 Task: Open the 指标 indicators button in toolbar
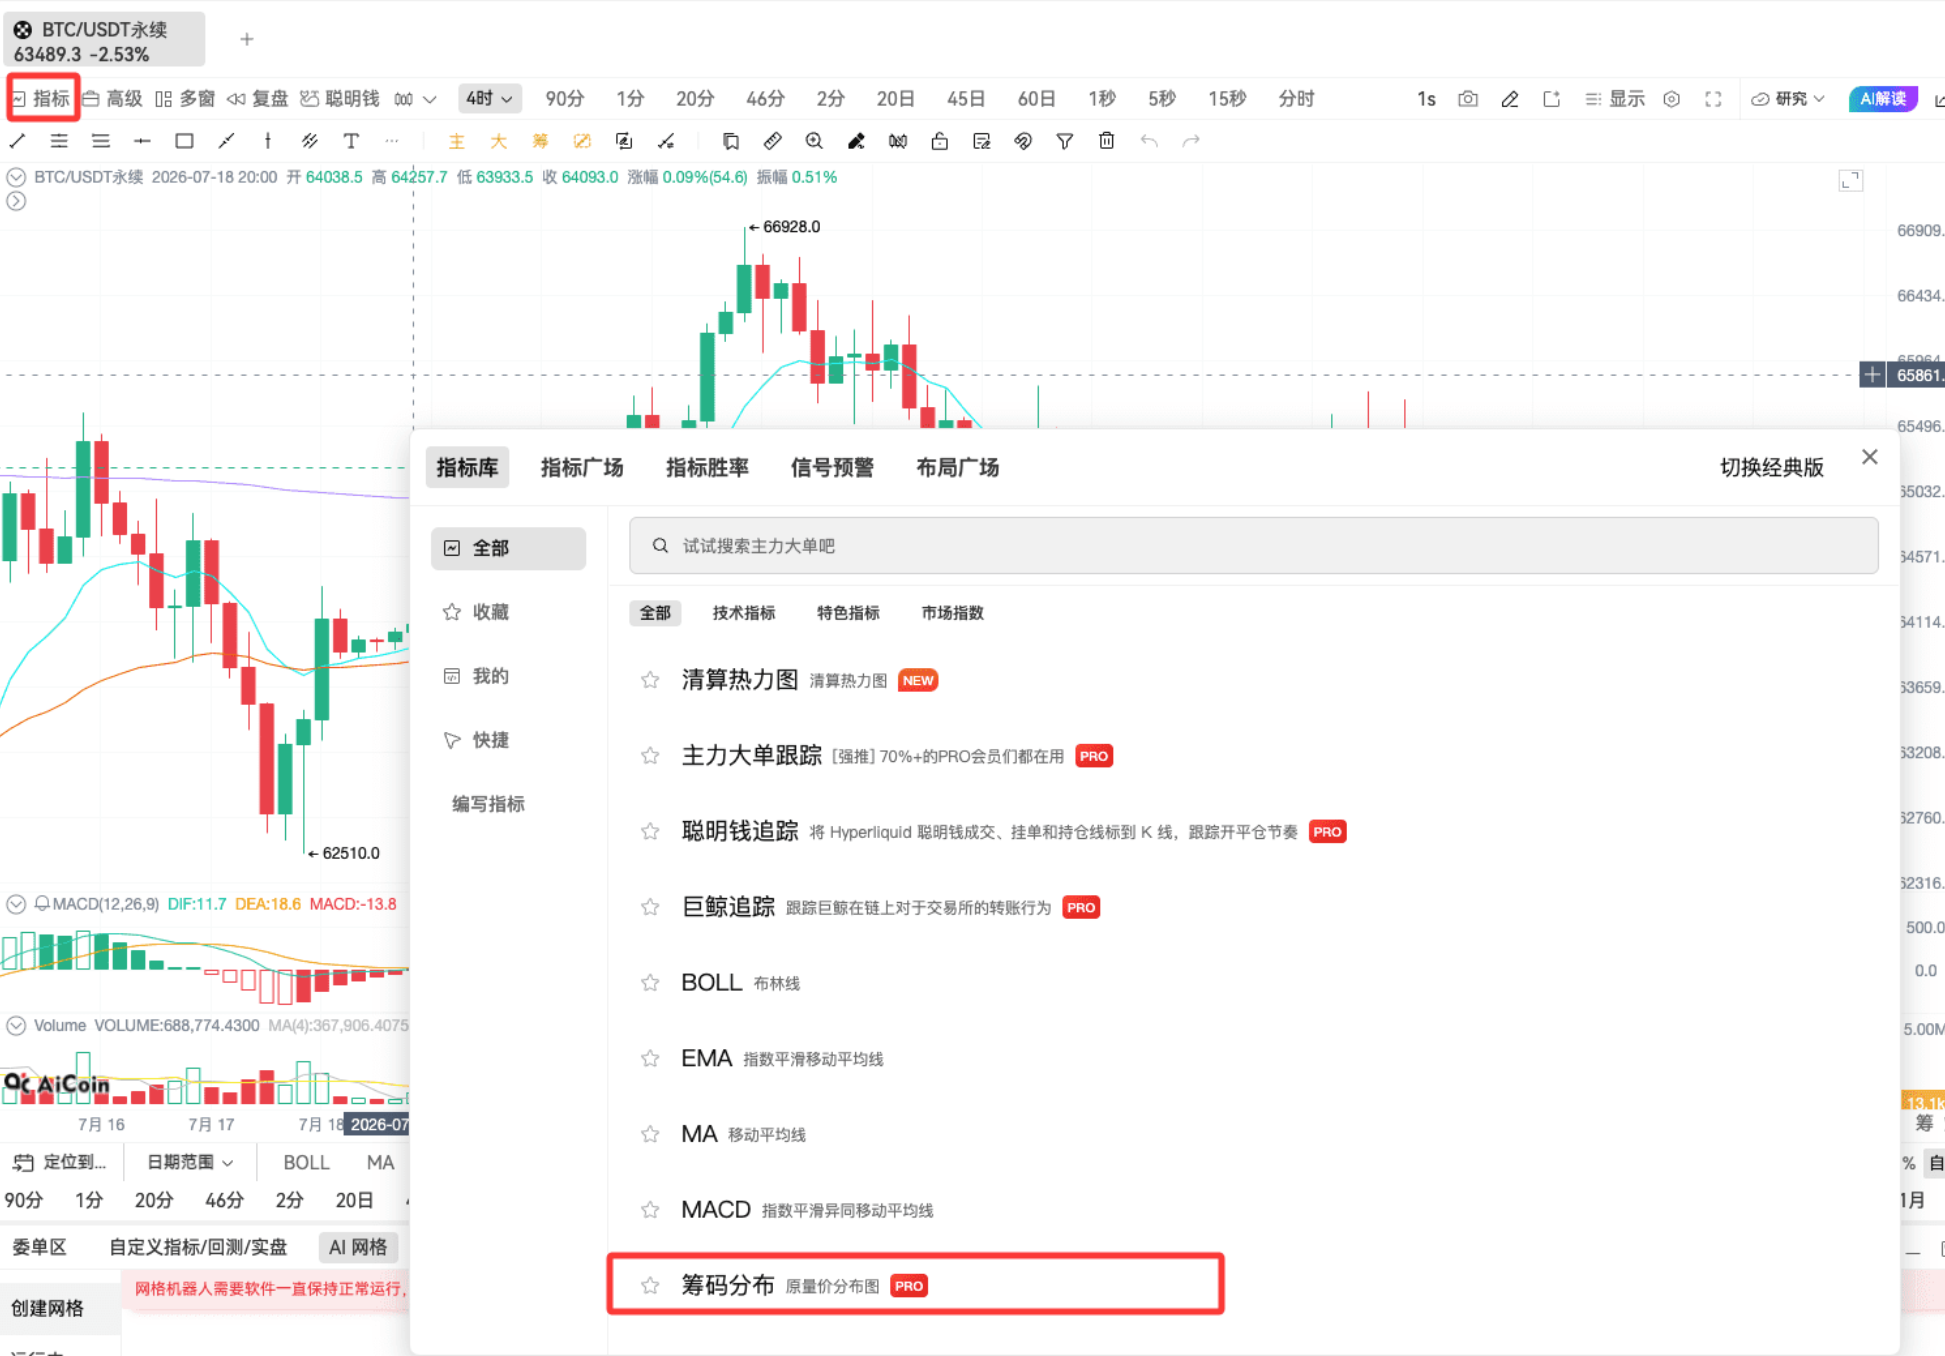pyautogui.click(x=42, y=99)
